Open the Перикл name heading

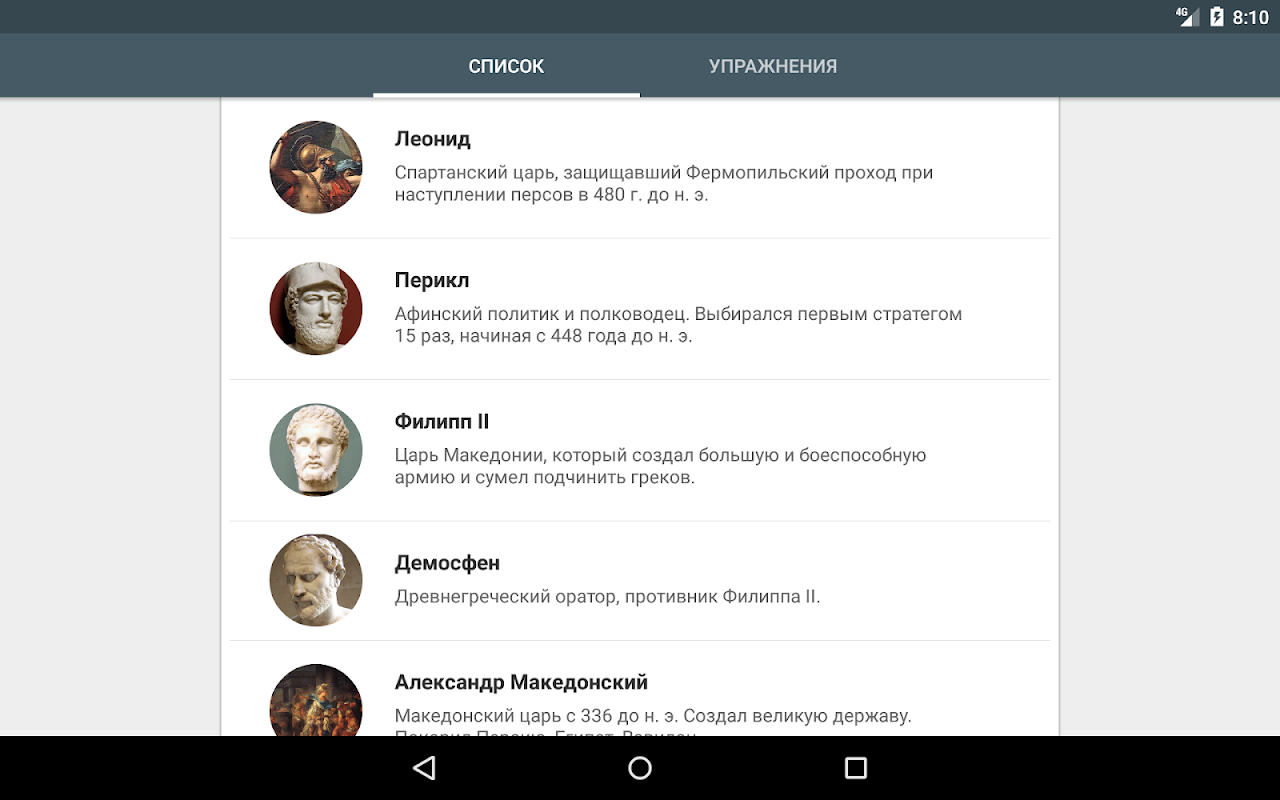tap(432, 280)
